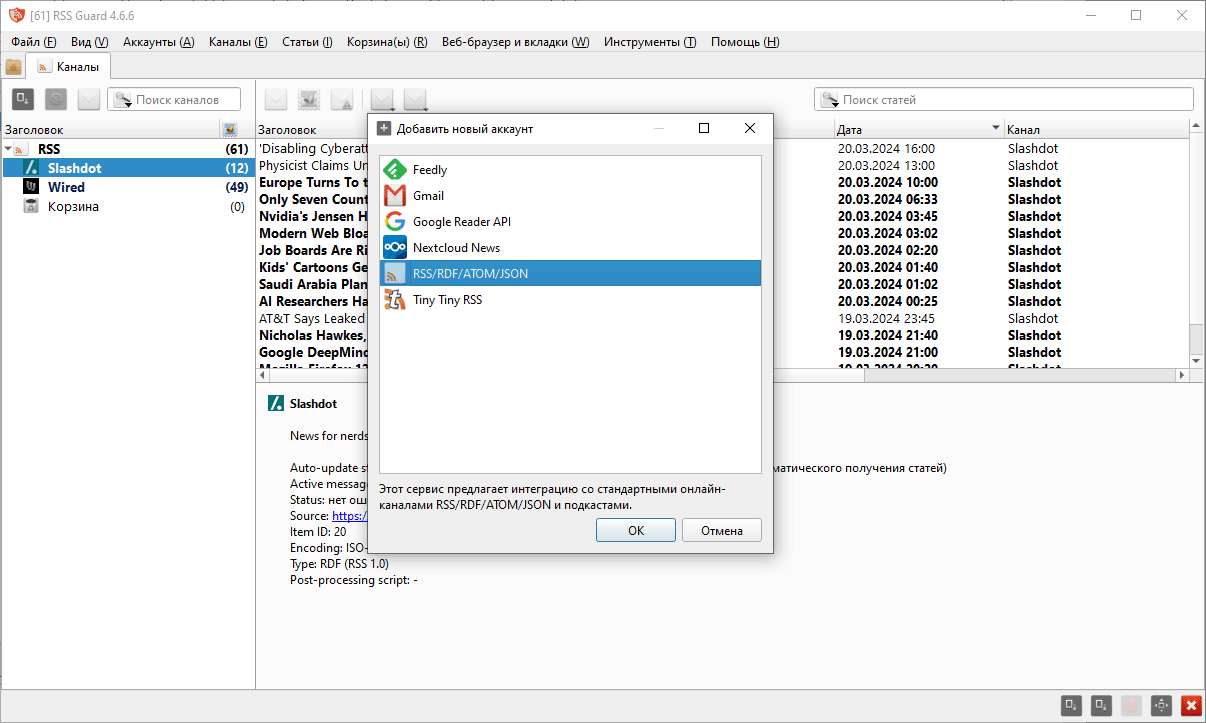Select the Wired channel in the tree

(x=128, y=187)
